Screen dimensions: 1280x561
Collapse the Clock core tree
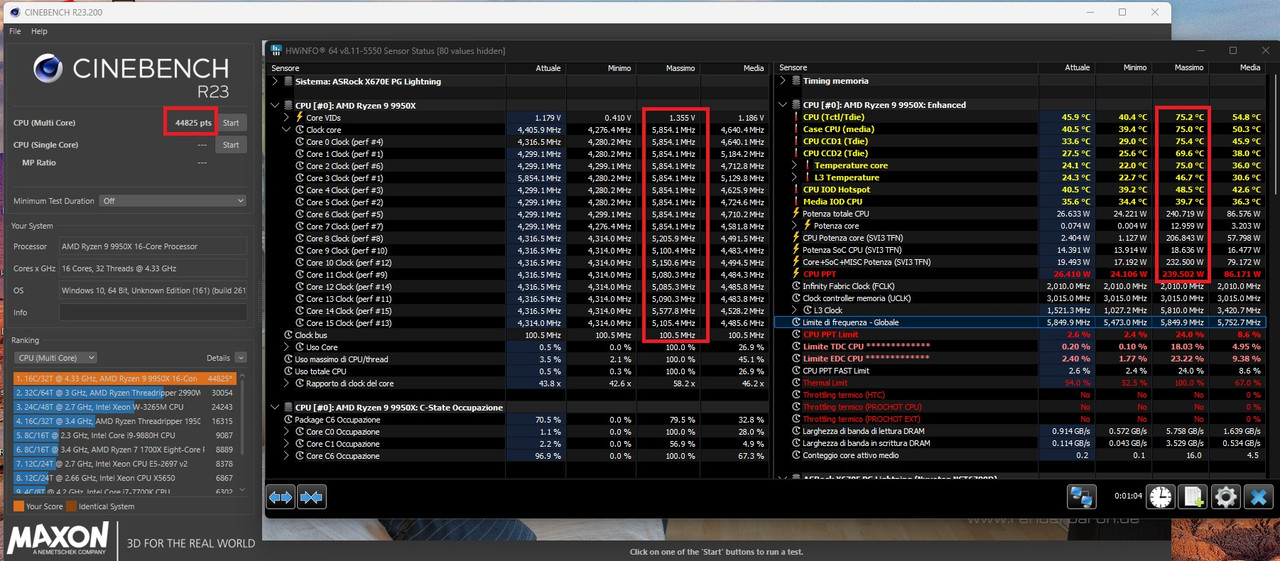[287, 129]
